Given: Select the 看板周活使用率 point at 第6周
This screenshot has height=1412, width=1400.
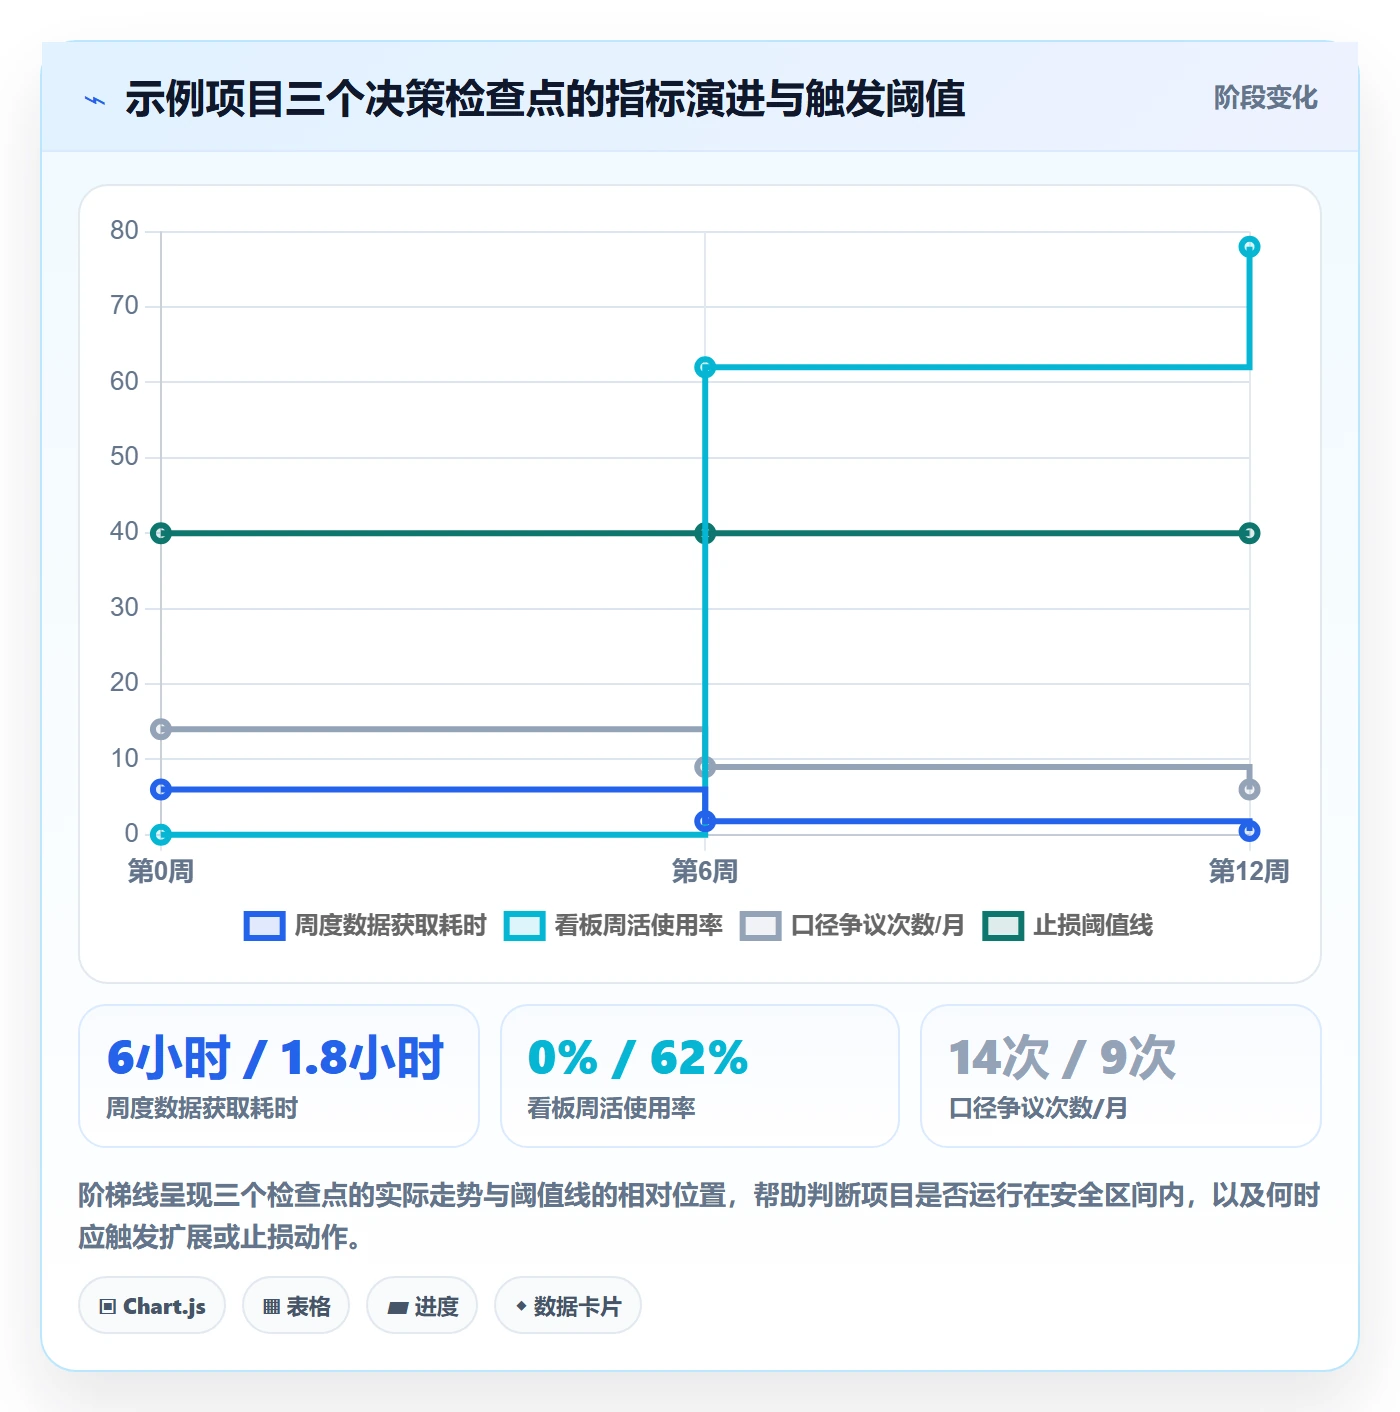Looking at the screenshot, I should point(705,368).
